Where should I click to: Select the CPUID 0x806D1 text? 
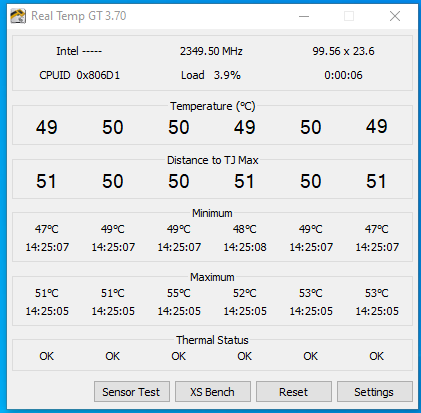pyautogui.click(x=80, y=75)
